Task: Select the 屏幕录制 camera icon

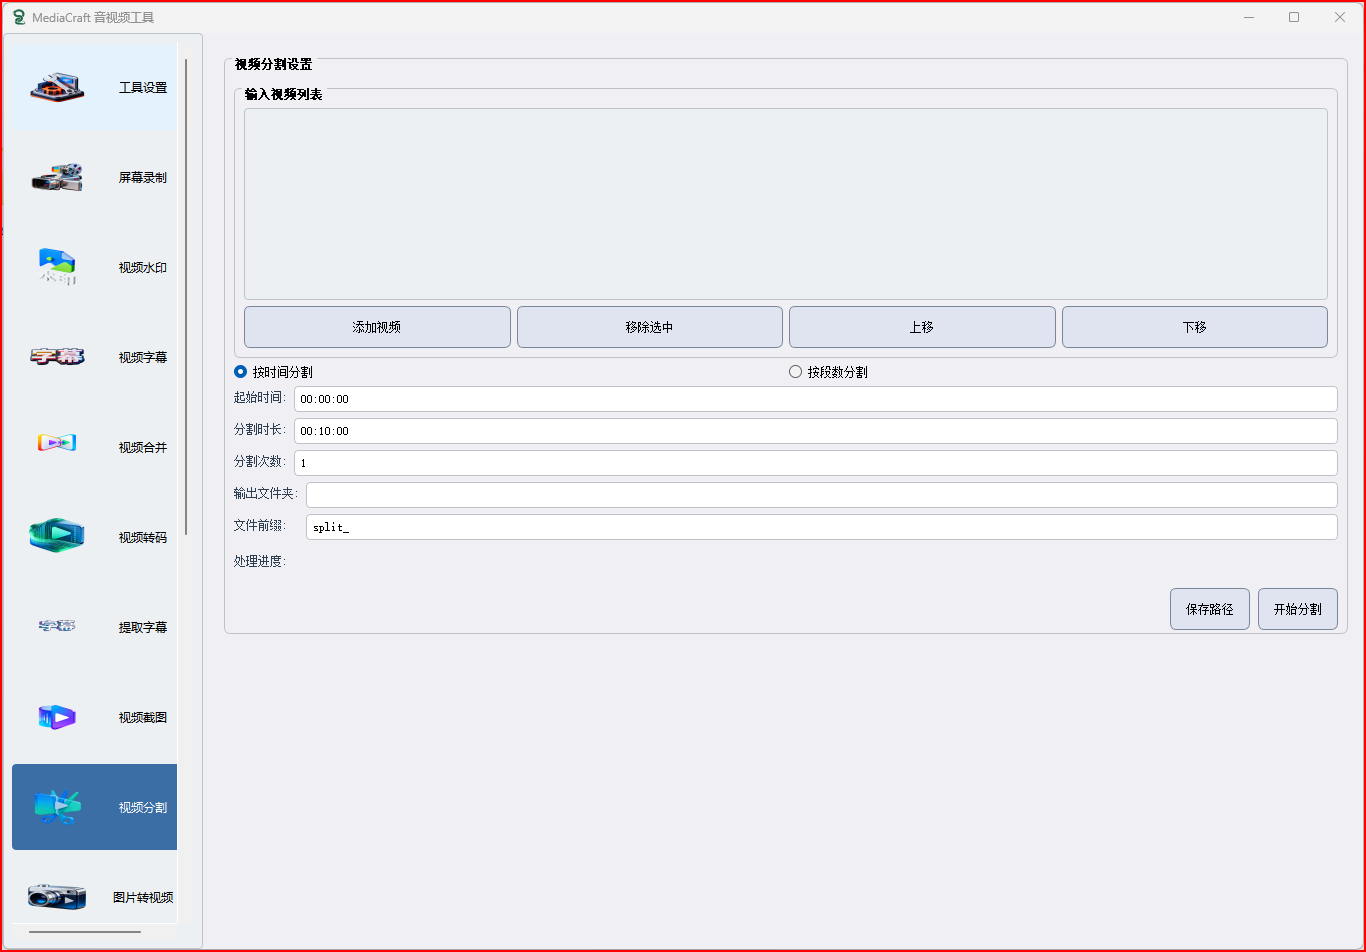Action: (57, 177)
